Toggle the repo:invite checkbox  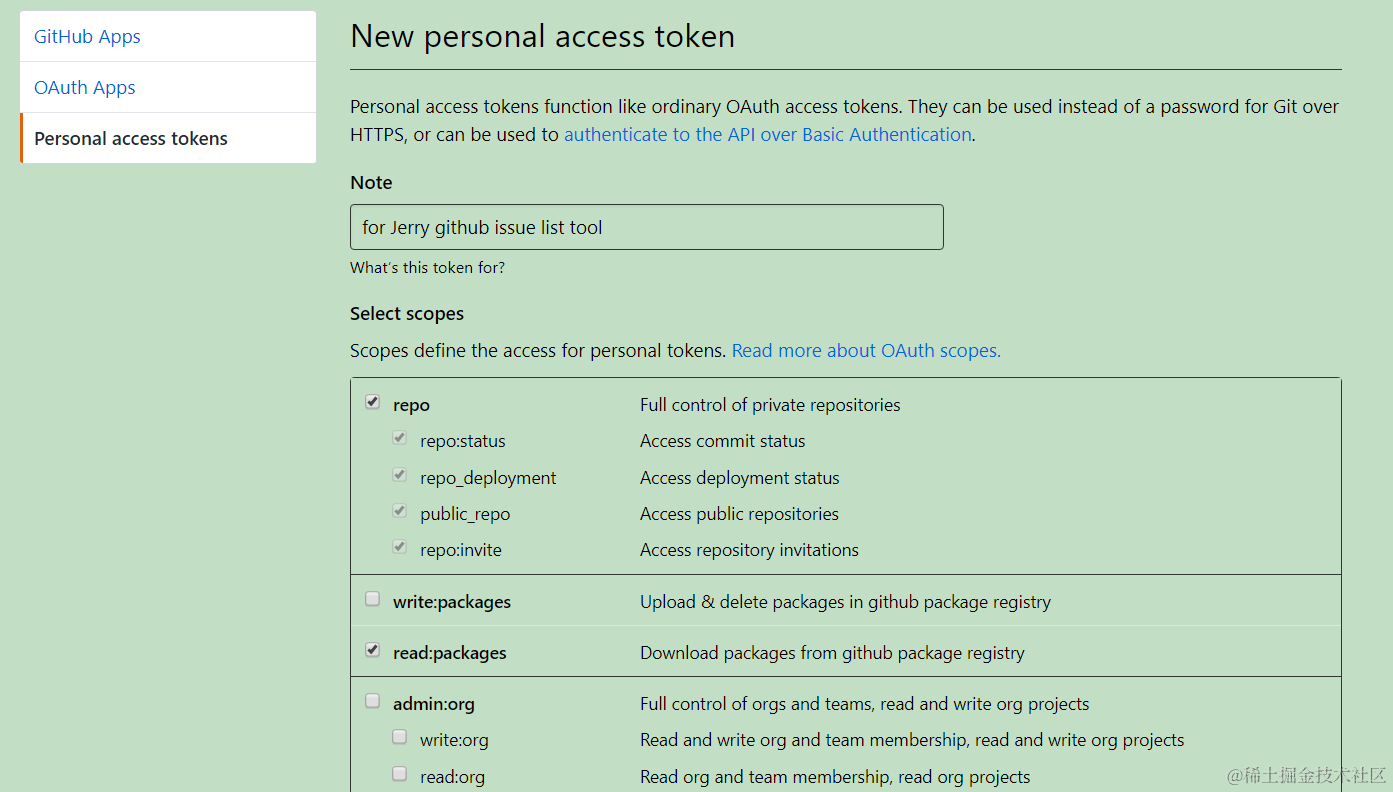pos(400,547)
